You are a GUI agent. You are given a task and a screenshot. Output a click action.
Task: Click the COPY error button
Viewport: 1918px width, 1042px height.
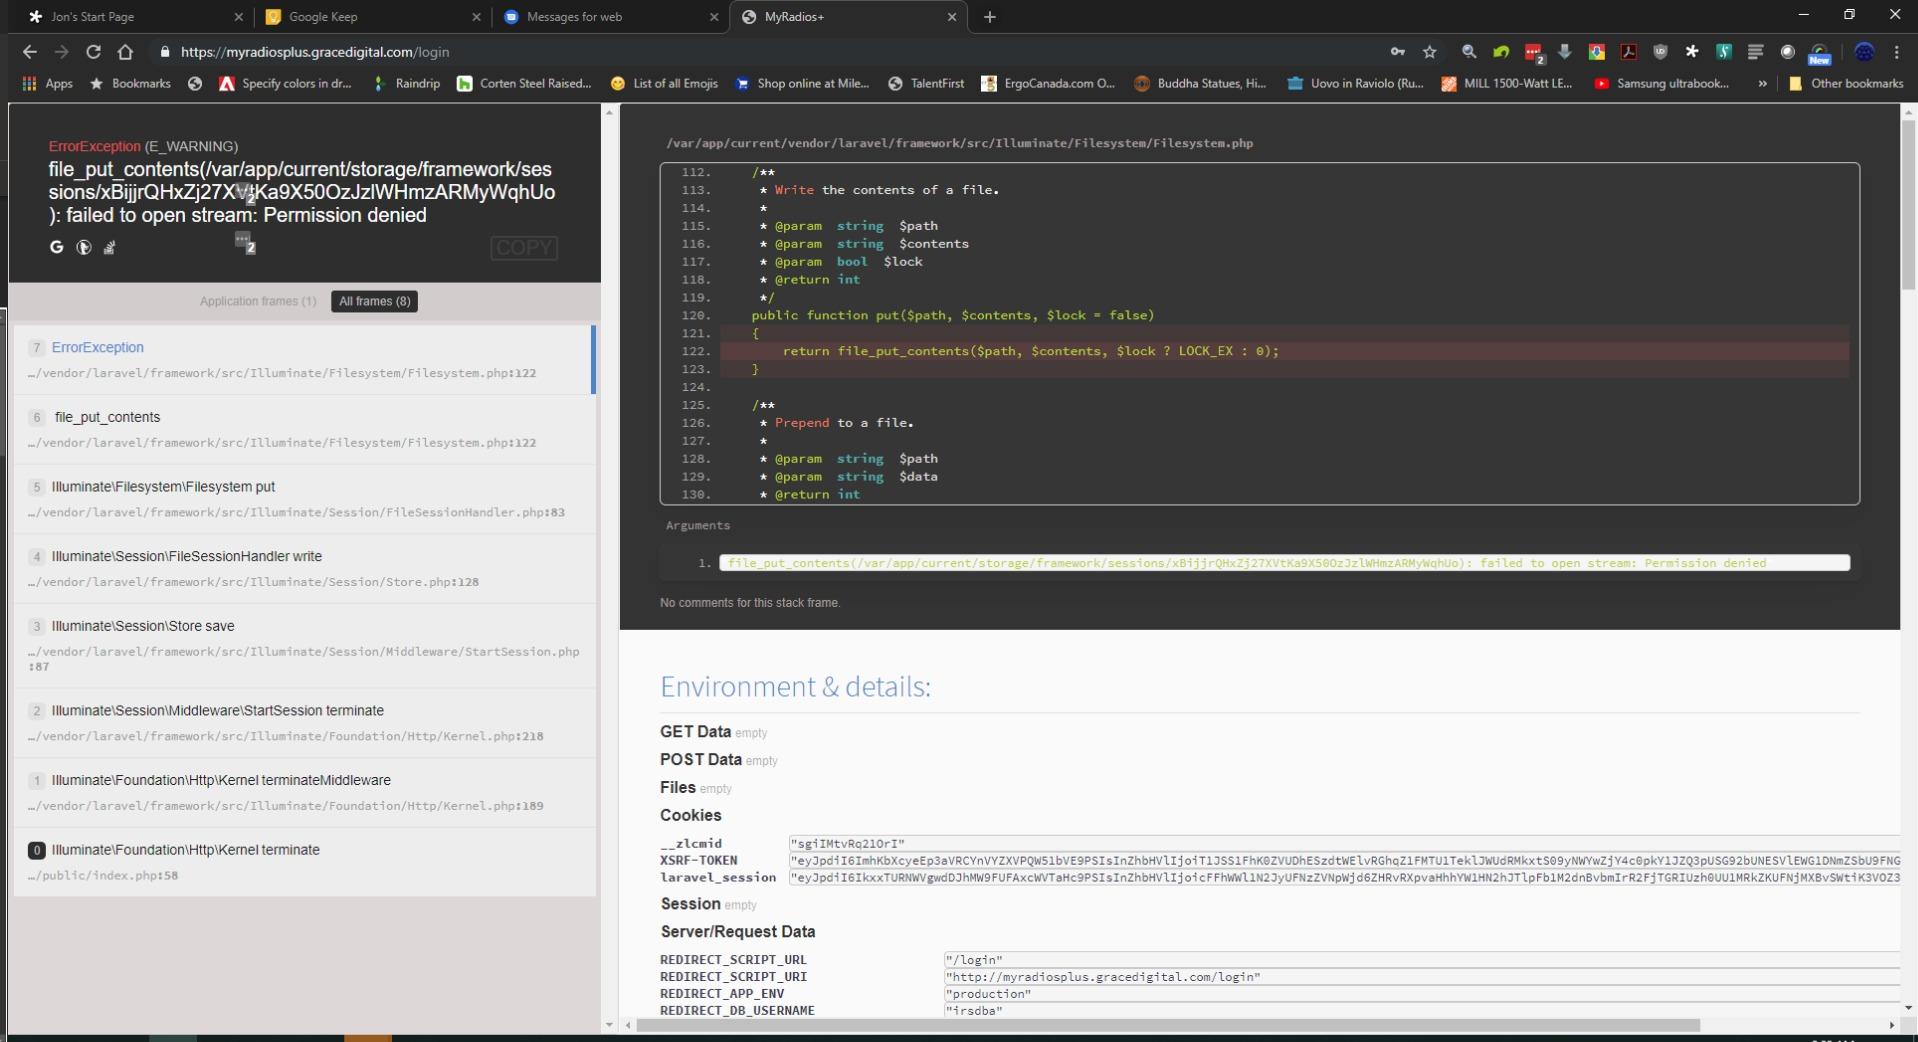pos(523,248)
